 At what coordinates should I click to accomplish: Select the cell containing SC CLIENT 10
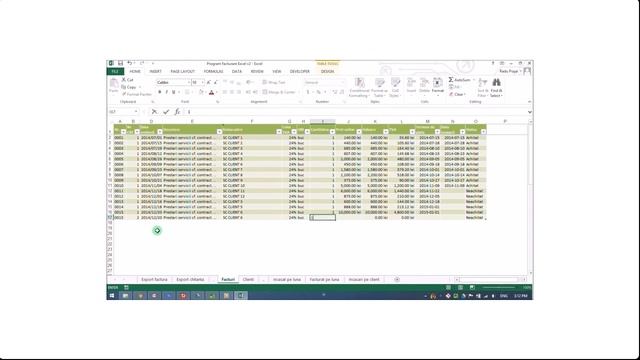pos(251,185)
